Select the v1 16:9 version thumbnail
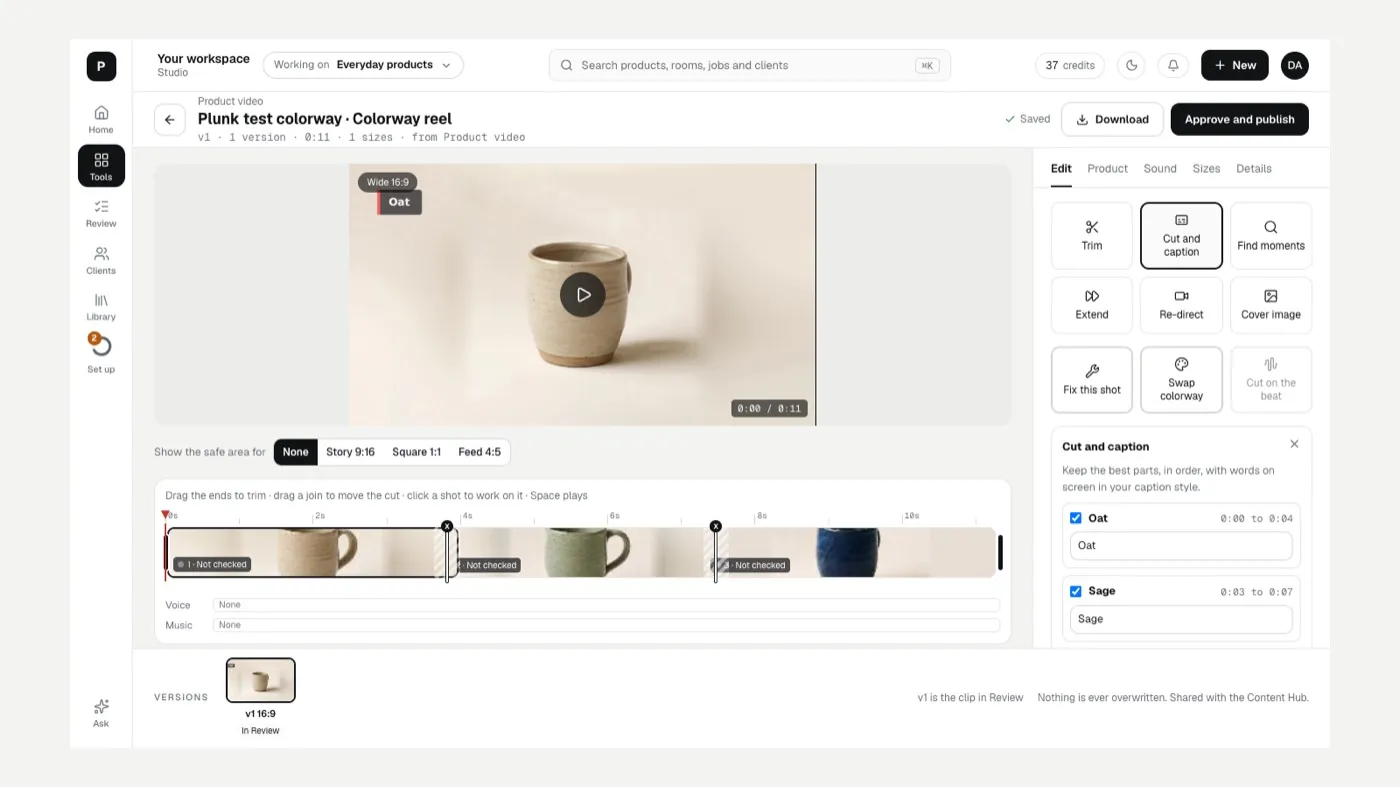The image size is (1400, 787). click(x=261, y=680)
